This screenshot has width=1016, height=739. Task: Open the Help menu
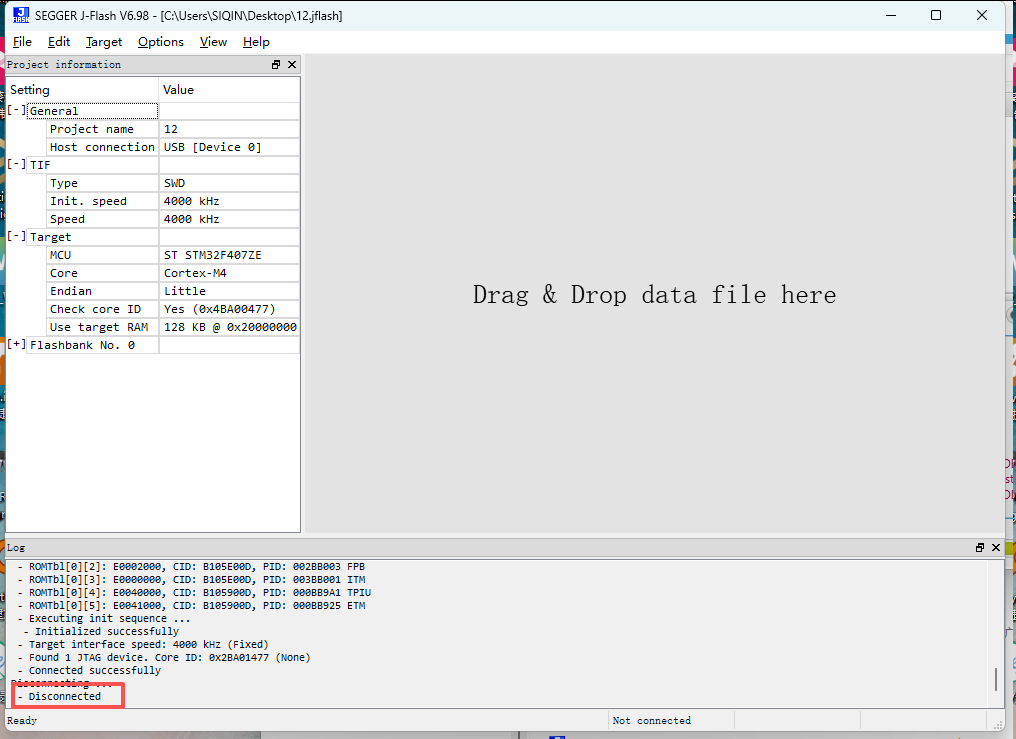[x=256, y=42]
